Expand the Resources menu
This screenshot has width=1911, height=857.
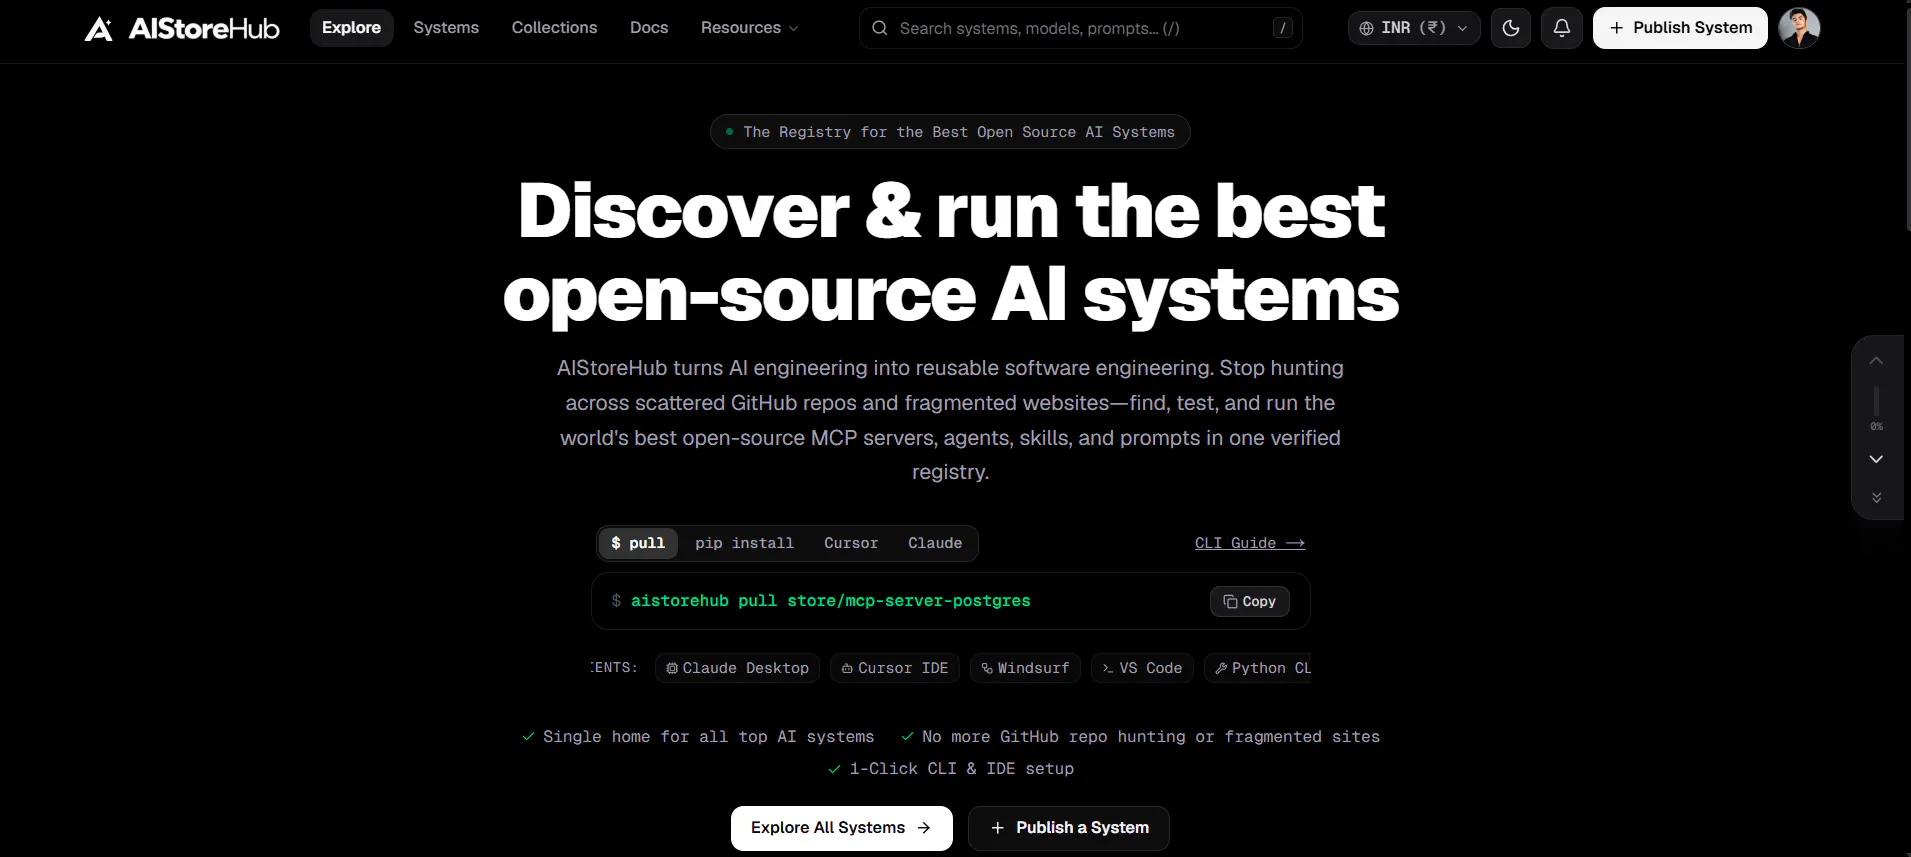[x=750, y=28]
